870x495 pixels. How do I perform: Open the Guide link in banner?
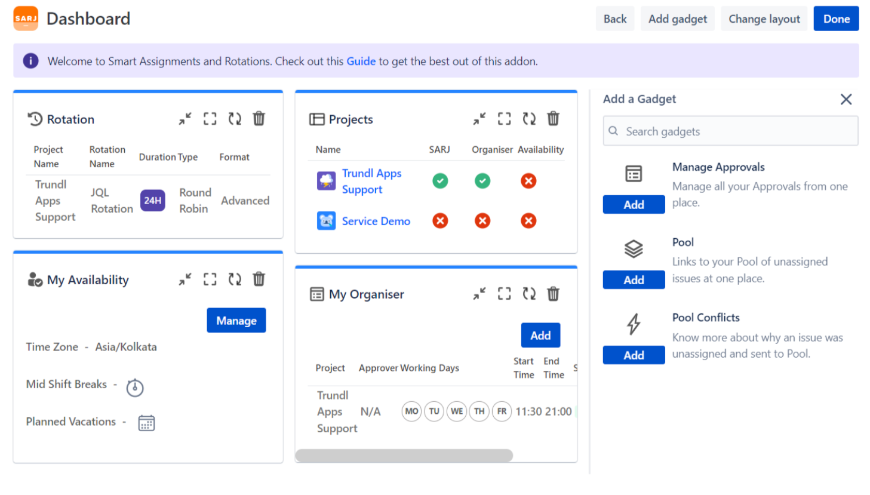pos(361,61)
